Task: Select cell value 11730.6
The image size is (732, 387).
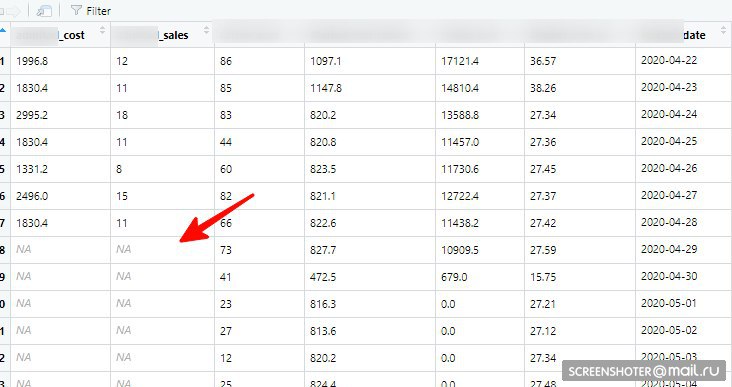Action: [460, 169]
